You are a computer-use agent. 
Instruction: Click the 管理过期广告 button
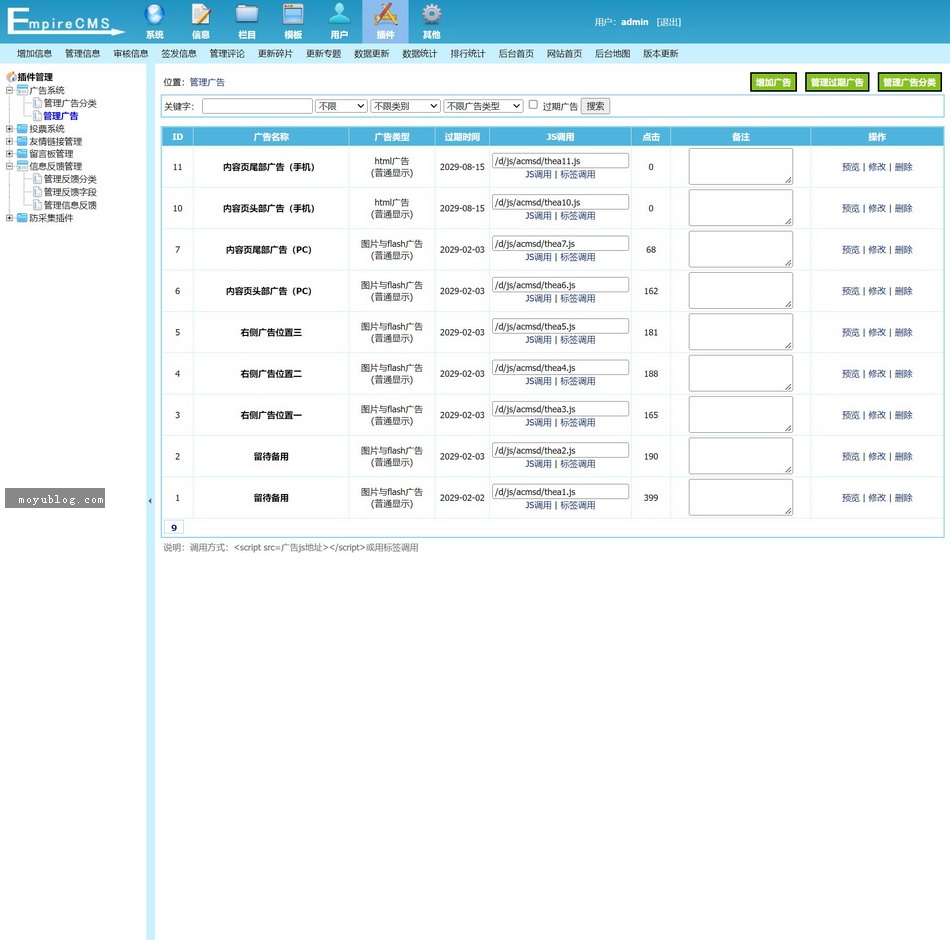pyautogui.click(x=837, y=82)
